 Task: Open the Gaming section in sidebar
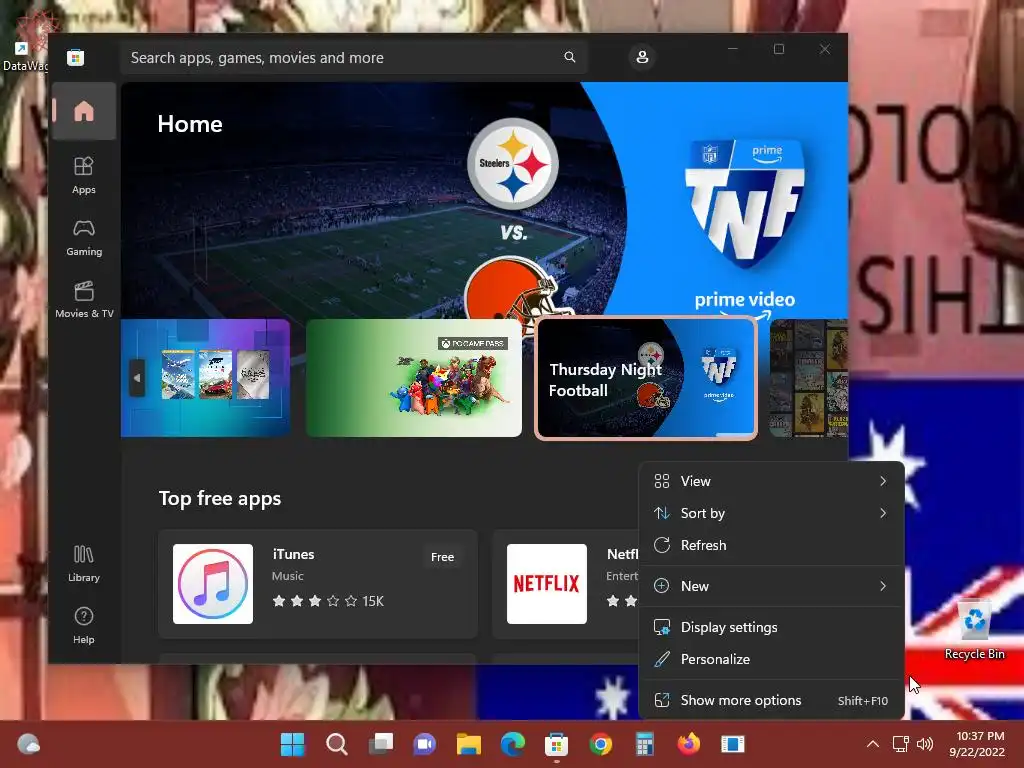coord(84,237)
